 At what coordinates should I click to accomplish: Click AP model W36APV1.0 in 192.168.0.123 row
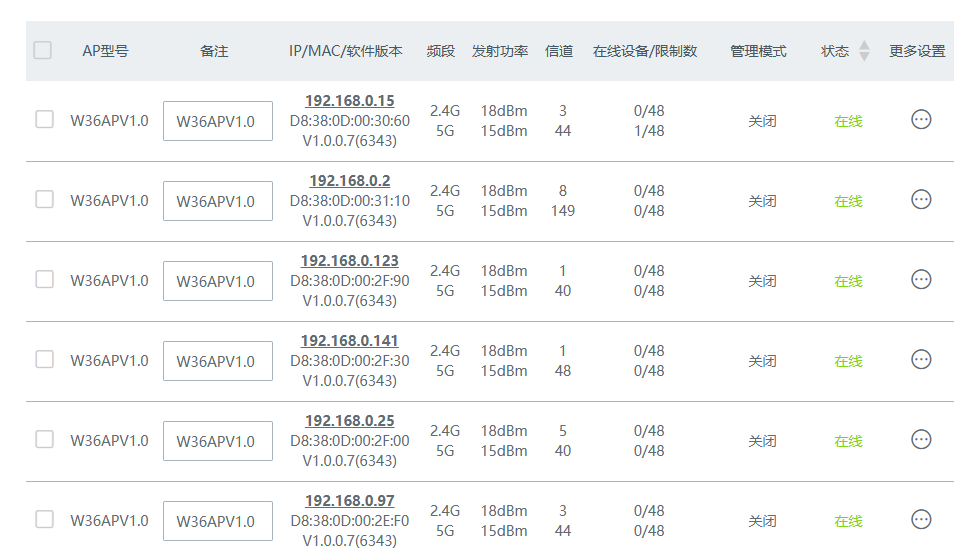pos(109,281)
